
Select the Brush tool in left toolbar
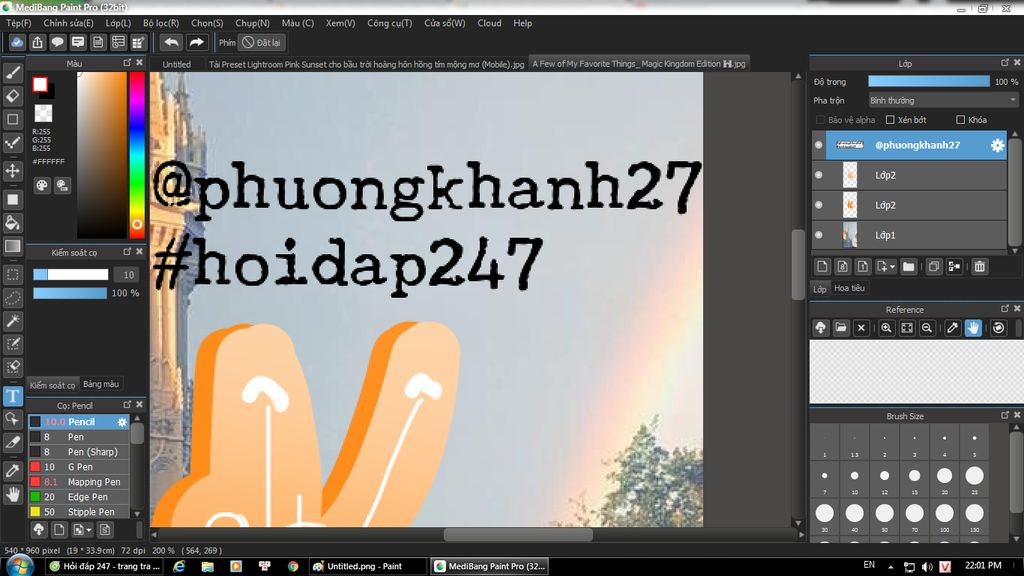[x=12, y=72]
